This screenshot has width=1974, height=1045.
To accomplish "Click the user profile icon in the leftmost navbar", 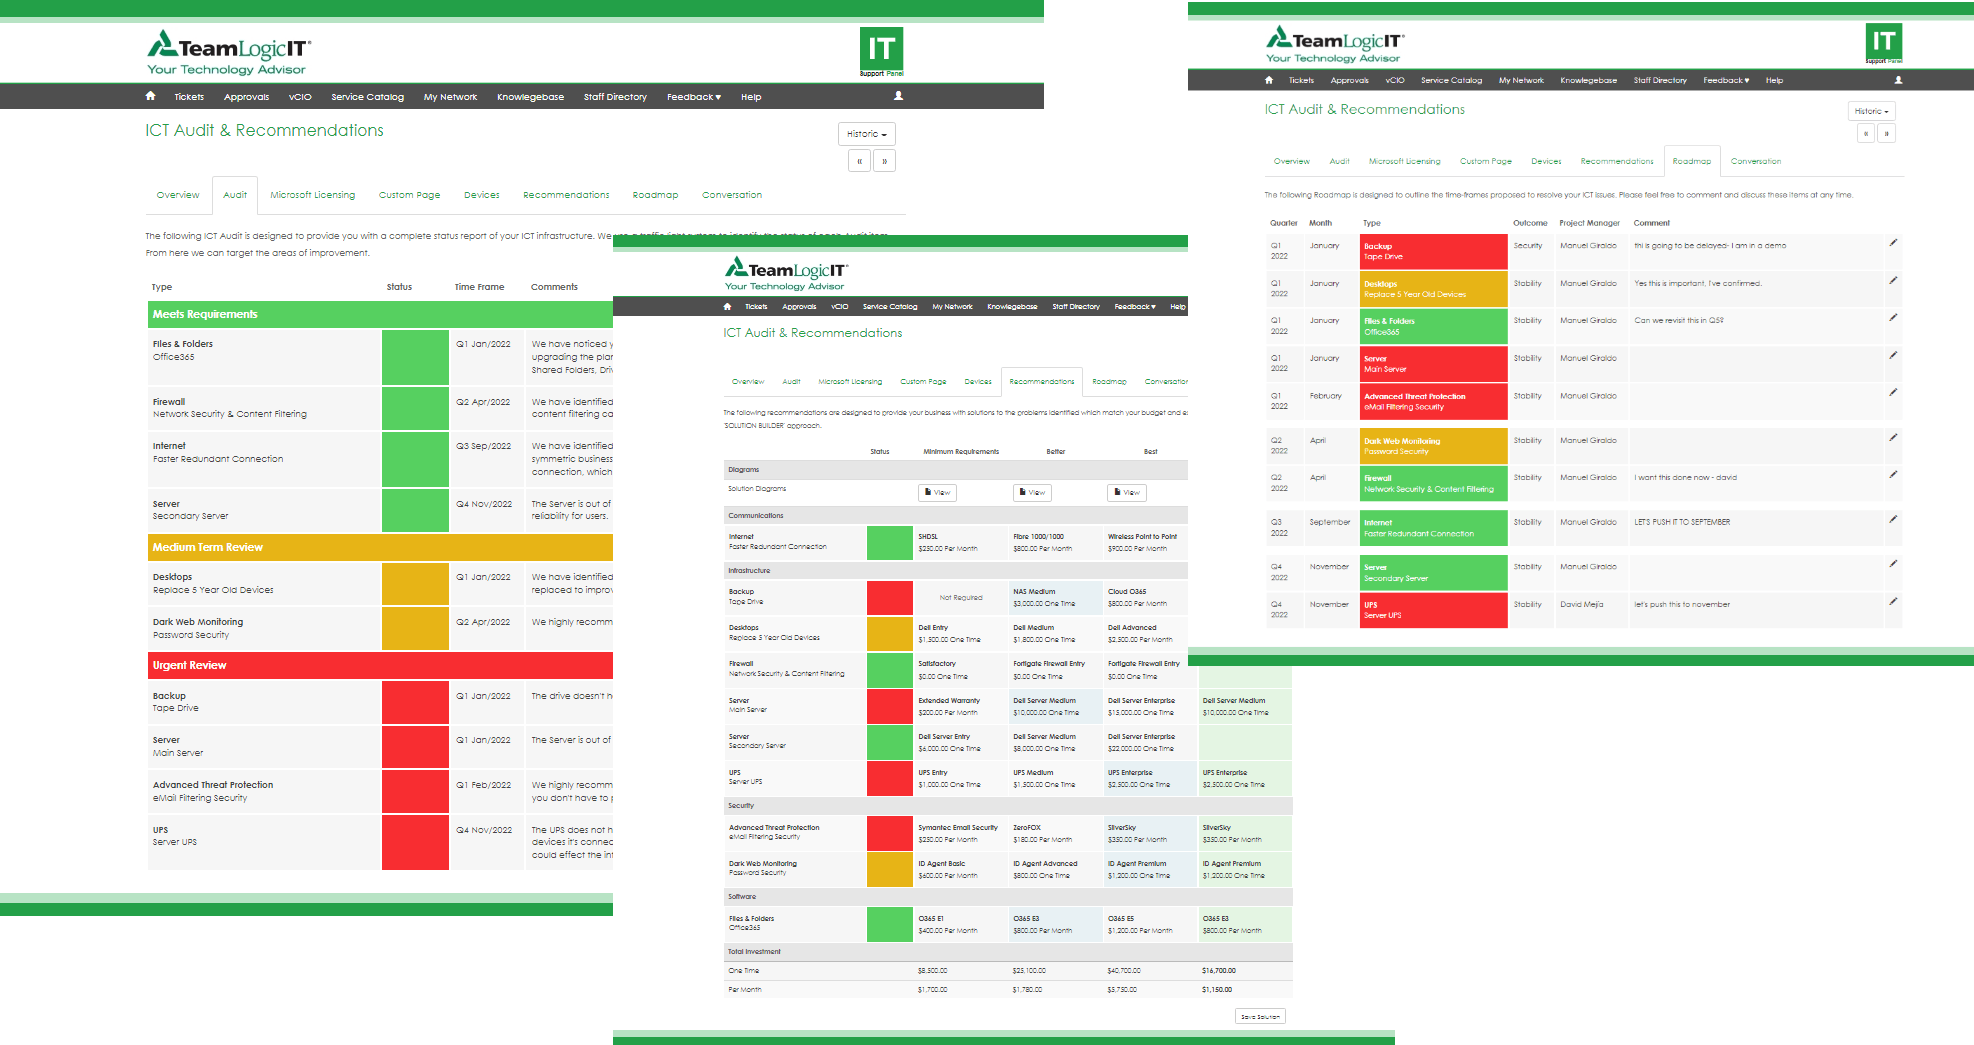I will (898, 96).
